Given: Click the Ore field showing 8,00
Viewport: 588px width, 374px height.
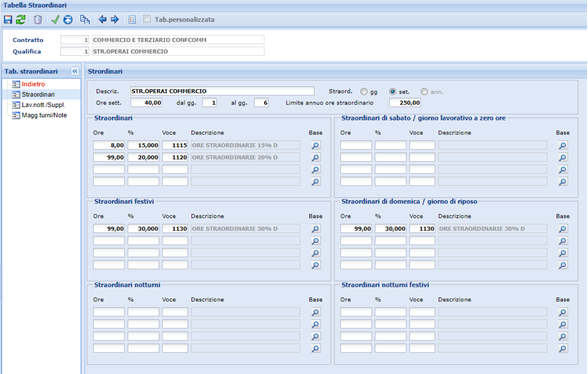Looking at the screenshot, I should point(109,145).
